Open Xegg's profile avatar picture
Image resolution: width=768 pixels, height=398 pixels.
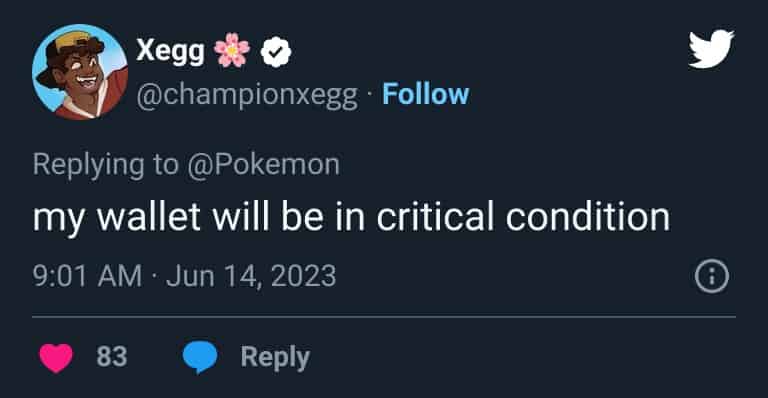pos(80,72)
